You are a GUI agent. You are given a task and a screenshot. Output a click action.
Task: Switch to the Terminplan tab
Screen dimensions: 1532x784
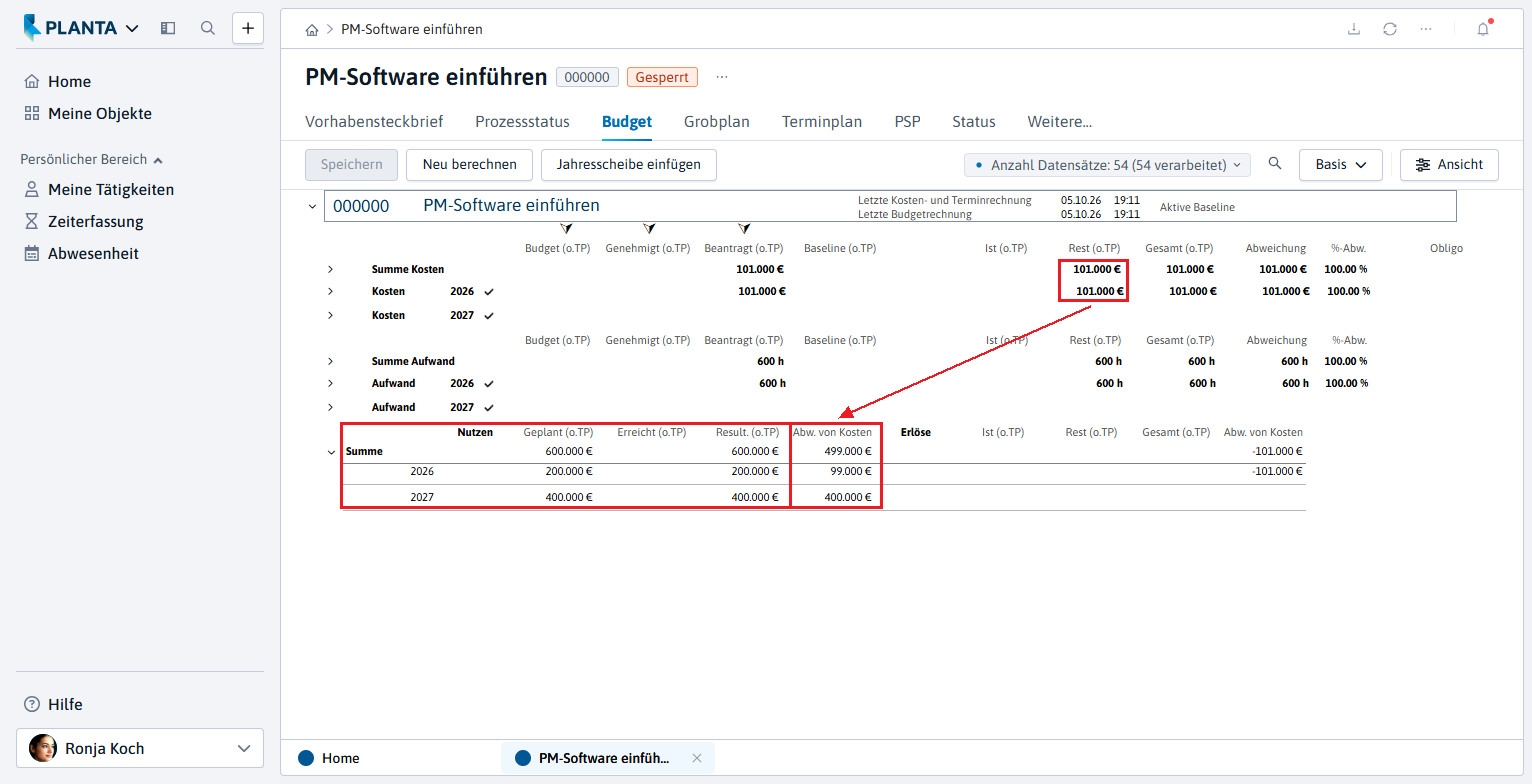[x=822, y=122]
